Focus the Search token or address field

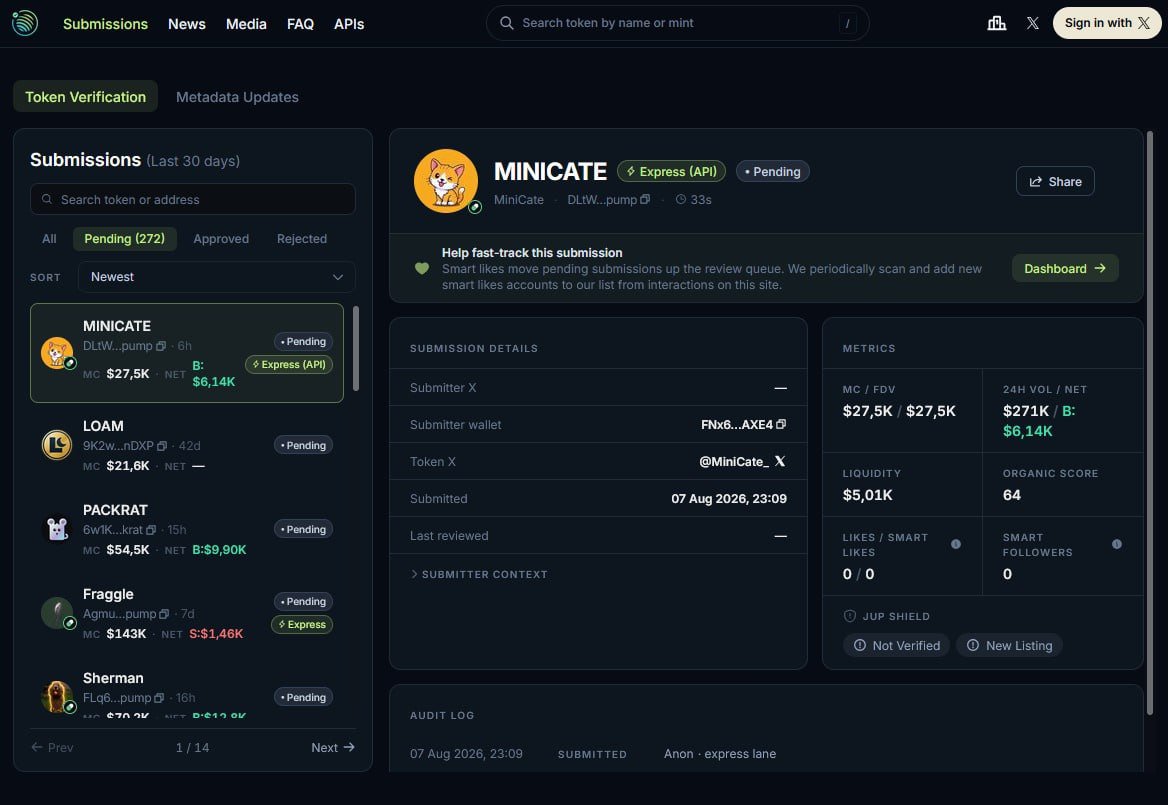point(192,200)
